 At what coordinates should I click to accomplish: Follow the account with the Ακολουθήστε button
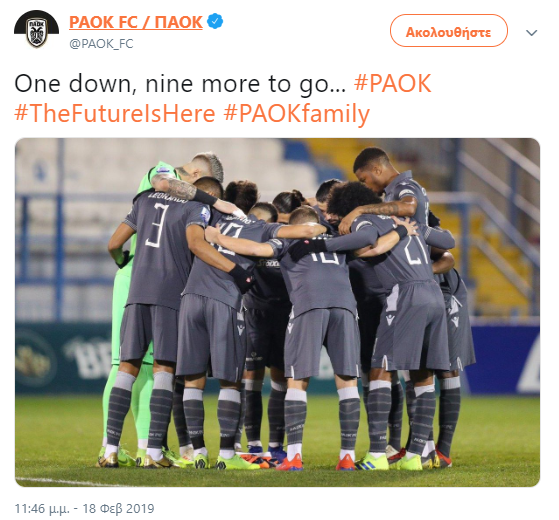pyautogui.click(x=448, y=31)
